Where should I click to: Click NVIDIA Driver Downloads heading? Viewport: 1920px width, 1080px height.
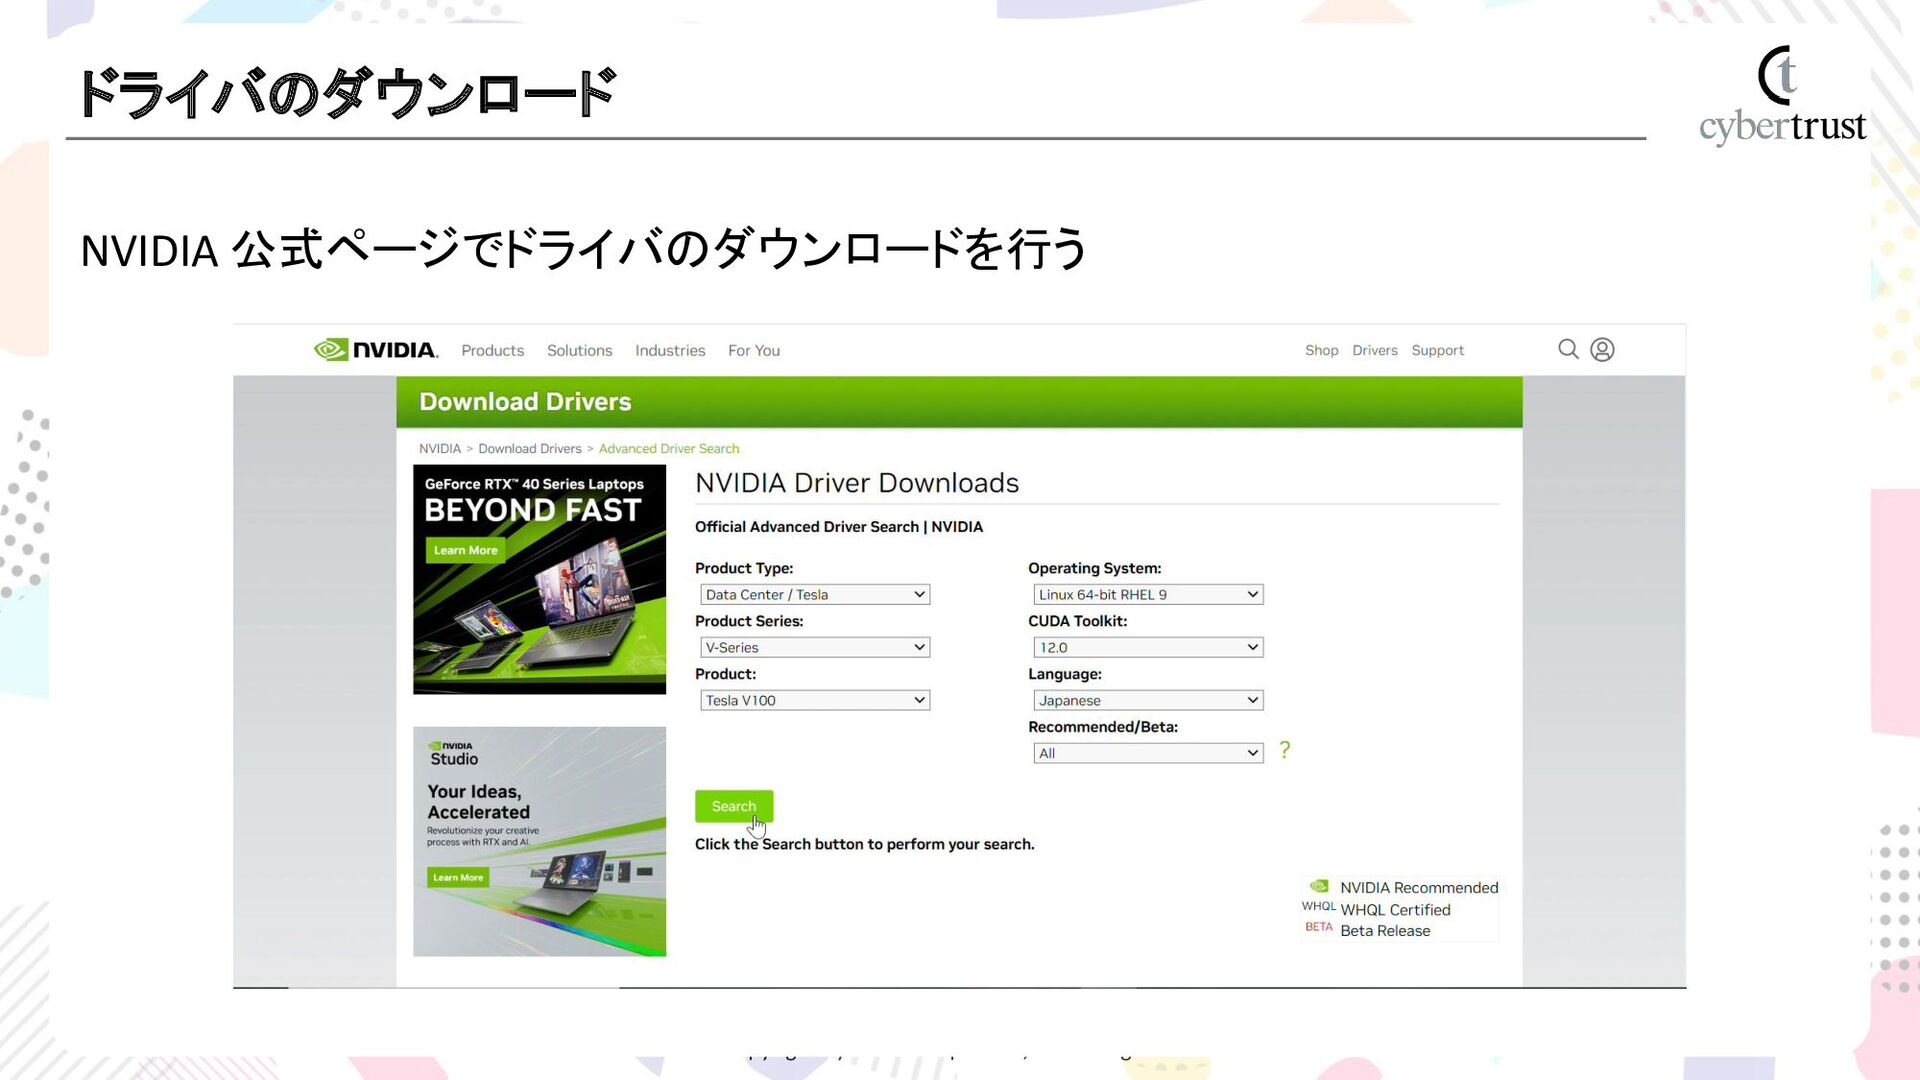coord(857,483)
